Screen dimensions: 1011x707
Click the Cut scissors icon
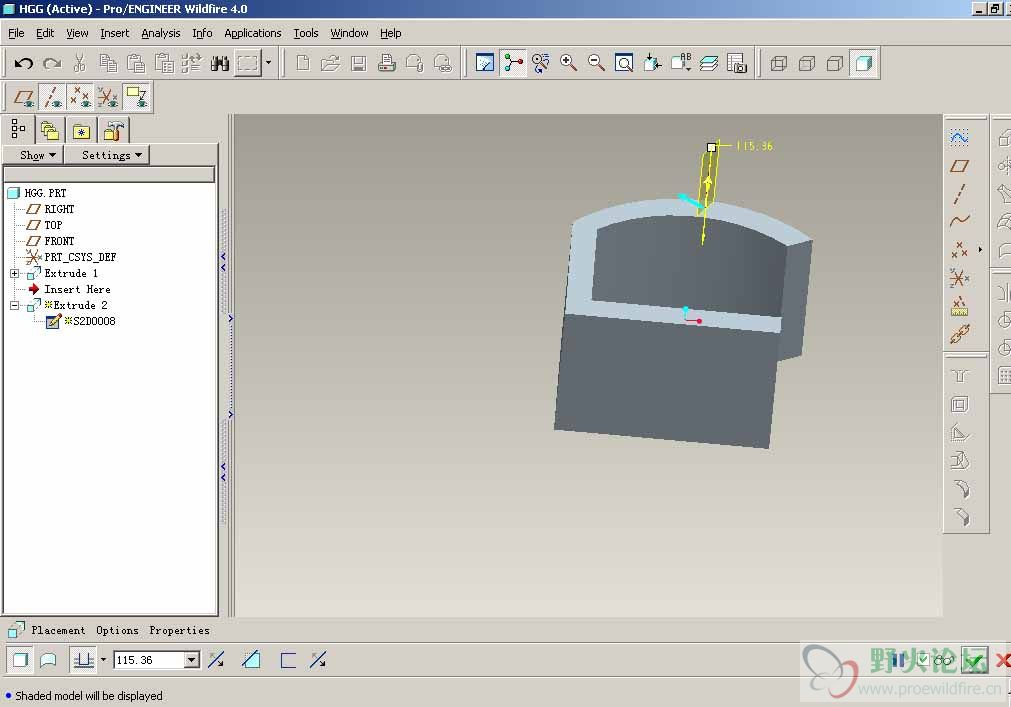click(80, 63)
